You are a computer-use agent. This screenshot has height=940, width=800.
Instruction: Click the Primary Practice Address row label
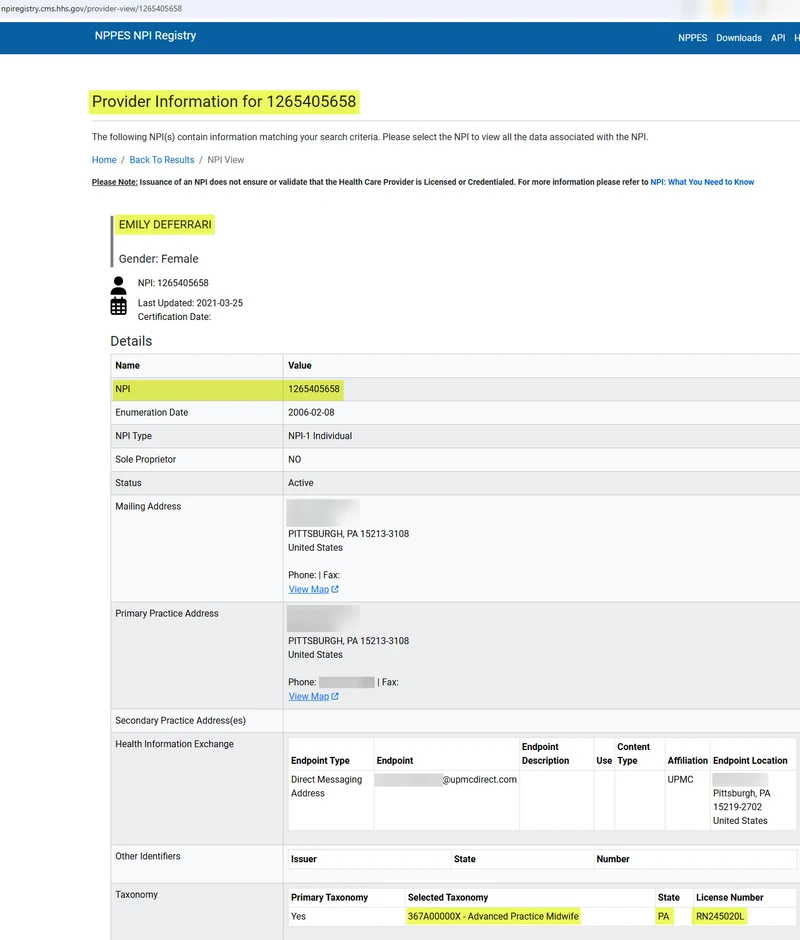167,613
